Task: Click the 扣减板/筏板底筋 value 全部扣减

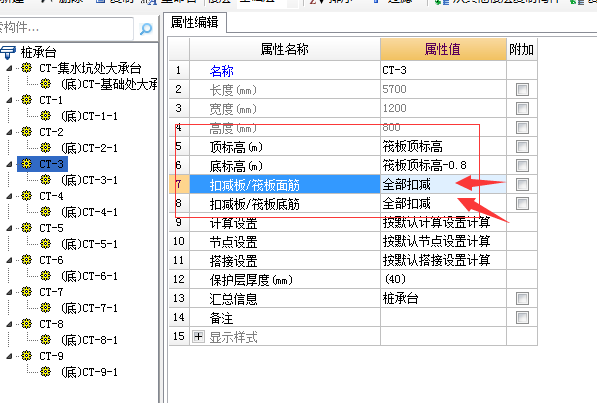Action: [443, 204]
